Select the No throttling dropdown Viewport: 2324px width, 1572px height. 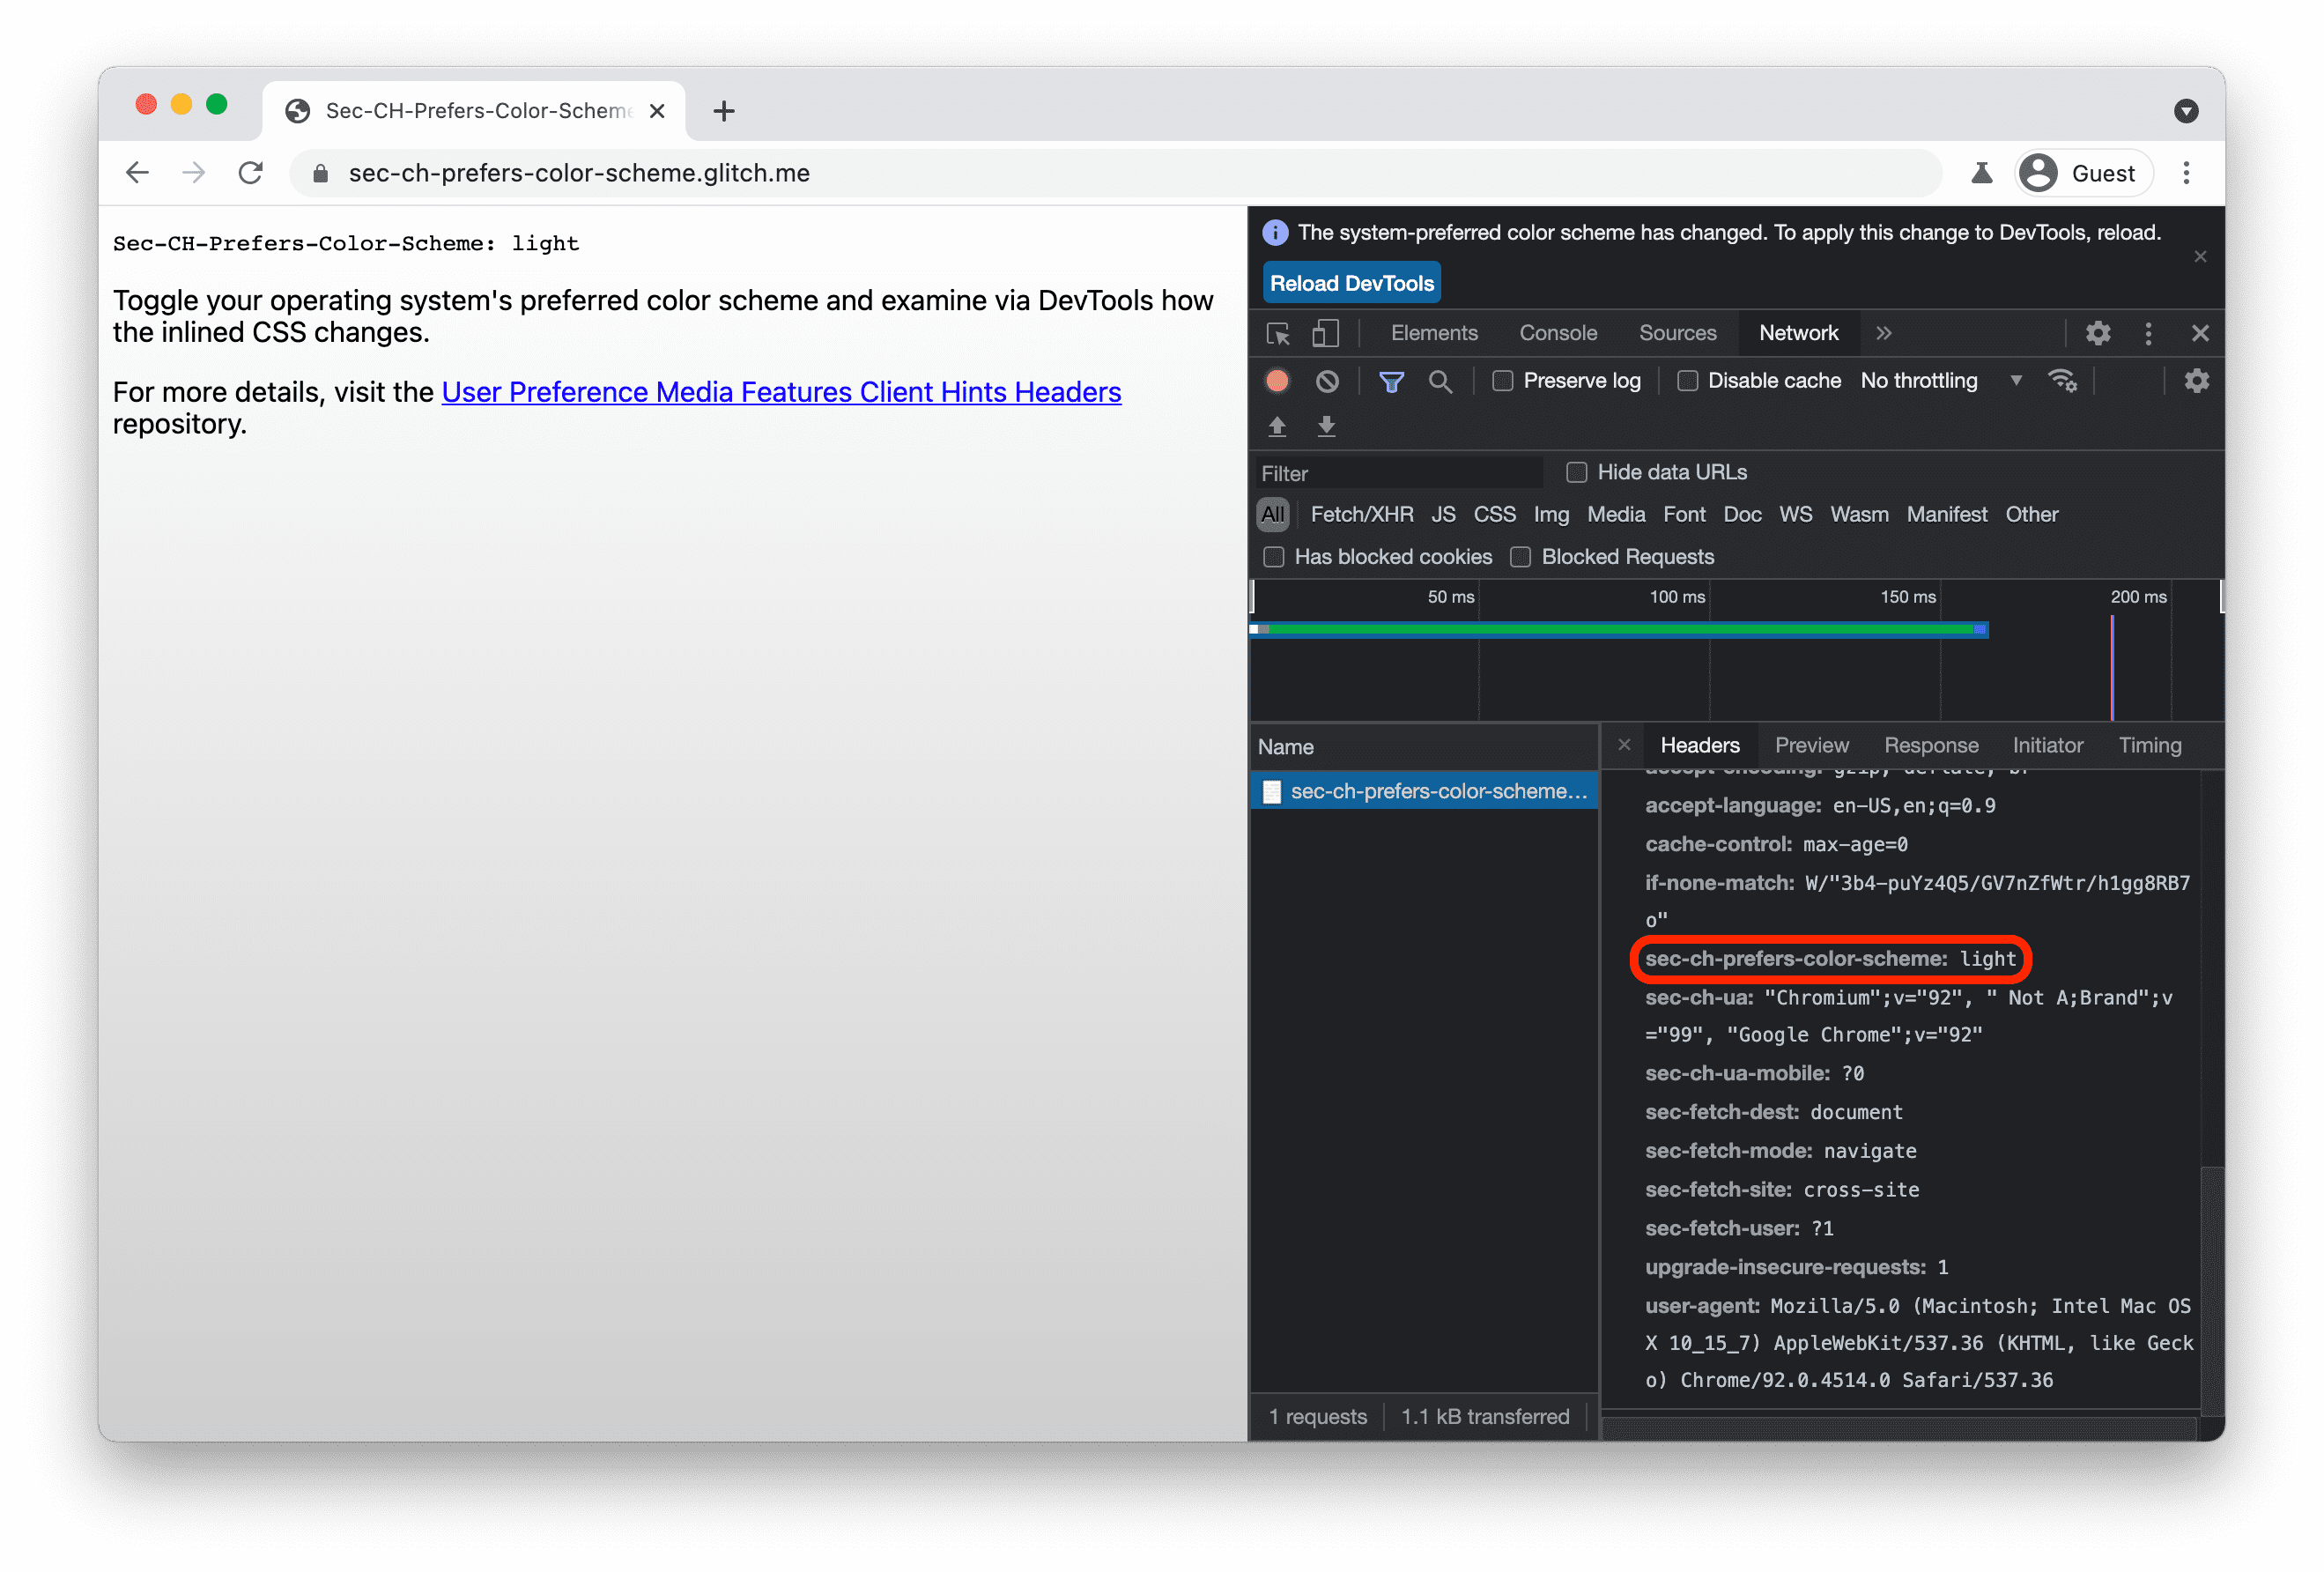click(x=1931, y=381)
